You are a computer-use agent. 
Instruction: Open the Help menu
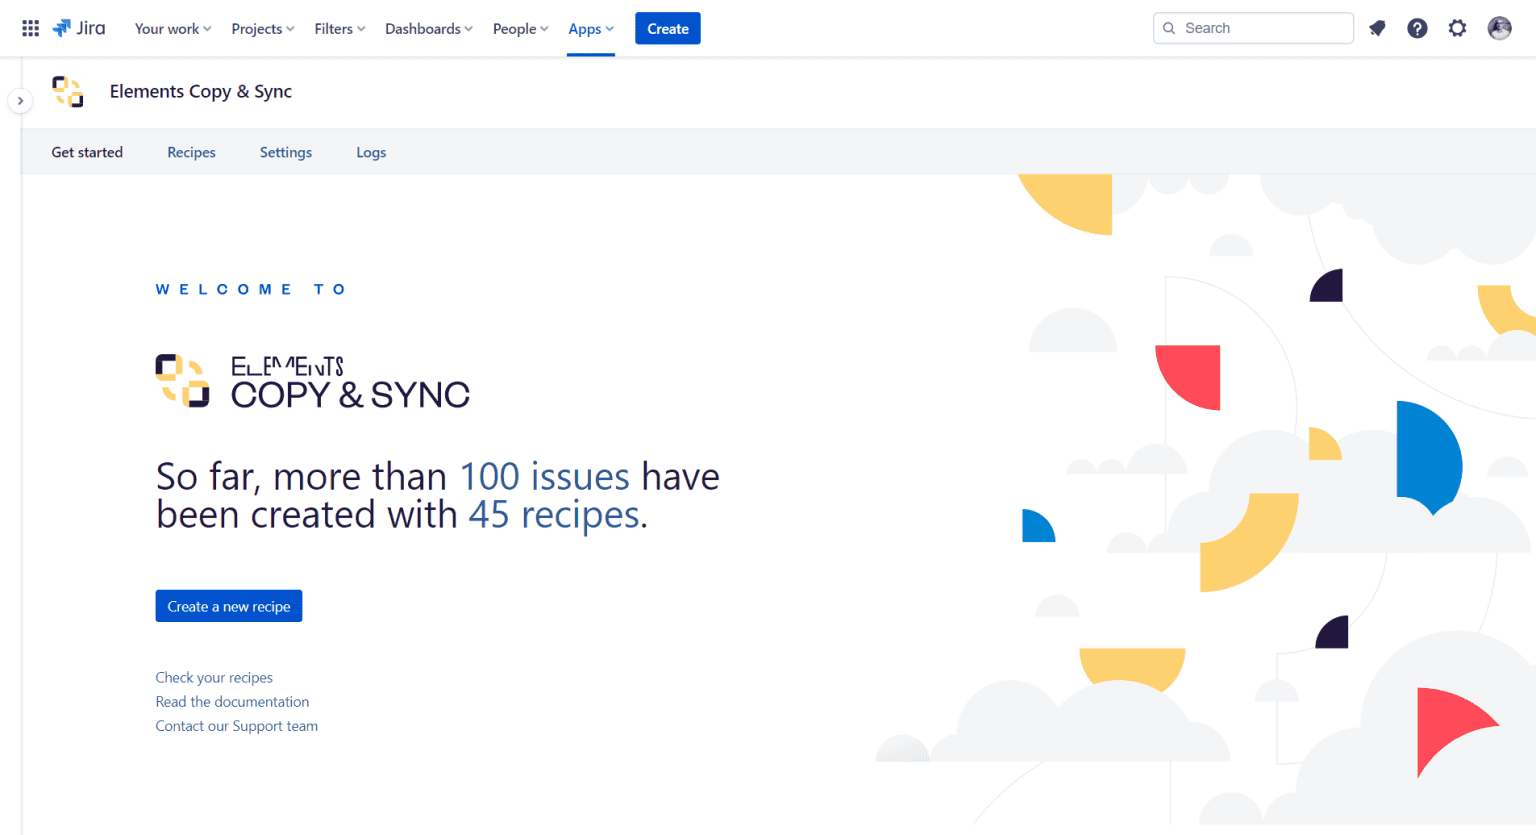[x=1417, y=28]
